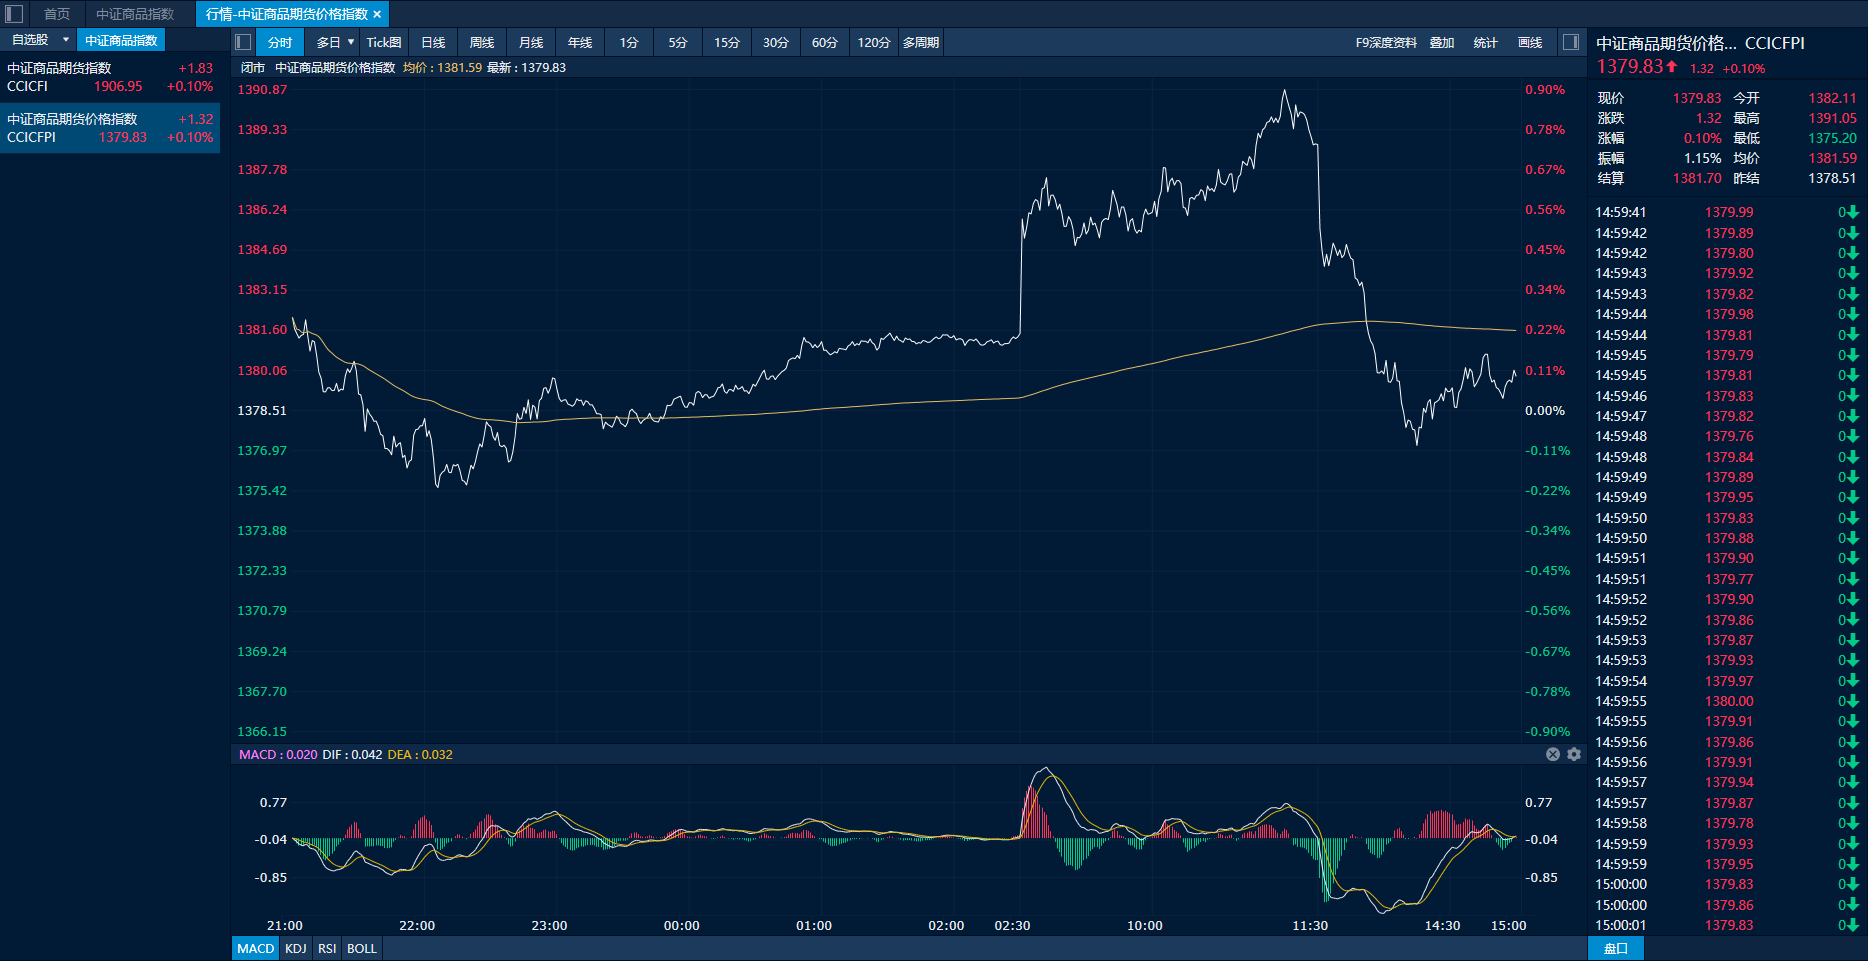Expand the 多日 dropdown arrow
Screen dimensions: 1868x961
[351, 42]
